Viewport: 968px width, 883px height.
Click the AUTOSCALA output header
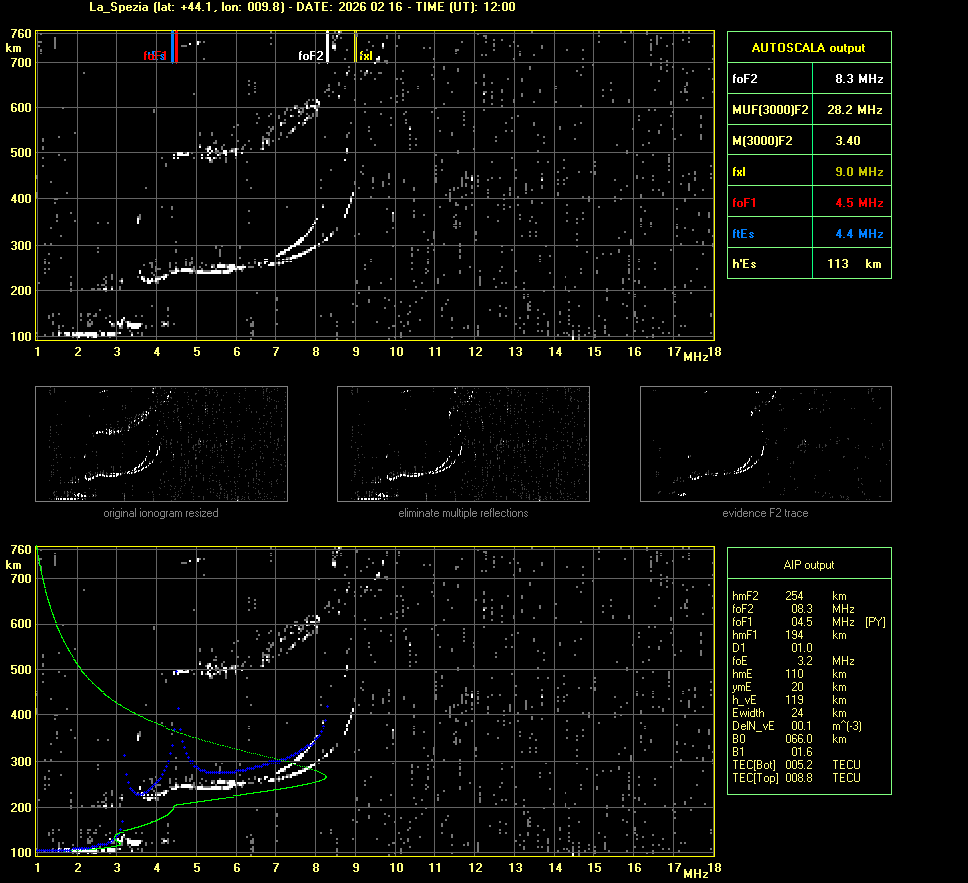pyautogui.click(x=808, y=47)
